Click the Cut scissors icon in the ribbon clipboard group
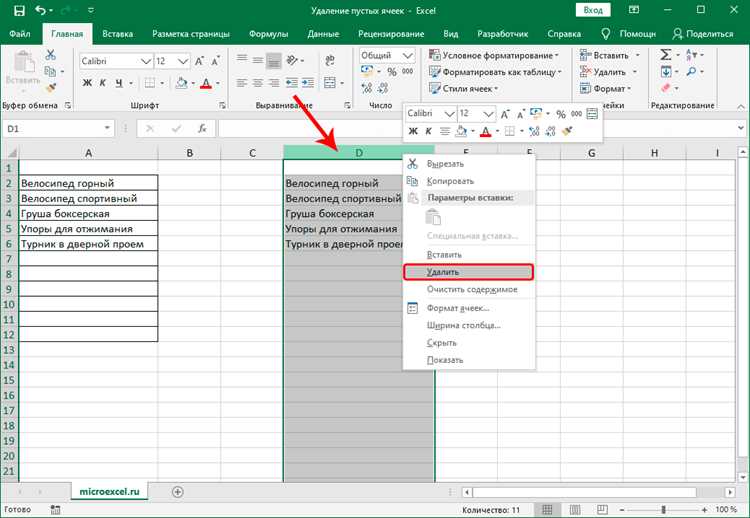750x518 pixels. pyautogui.click(x=50, y=55)
